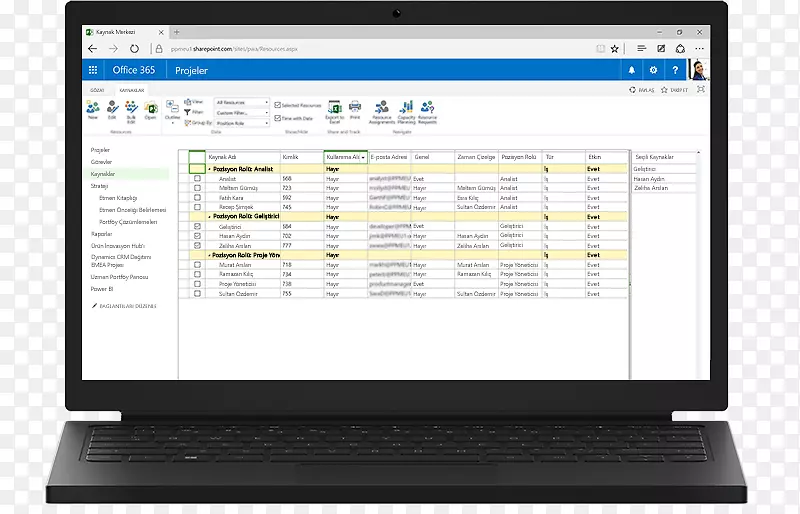800x514 pixels.
Task: Click Export to Excel icon
Action: pos(335,107)
